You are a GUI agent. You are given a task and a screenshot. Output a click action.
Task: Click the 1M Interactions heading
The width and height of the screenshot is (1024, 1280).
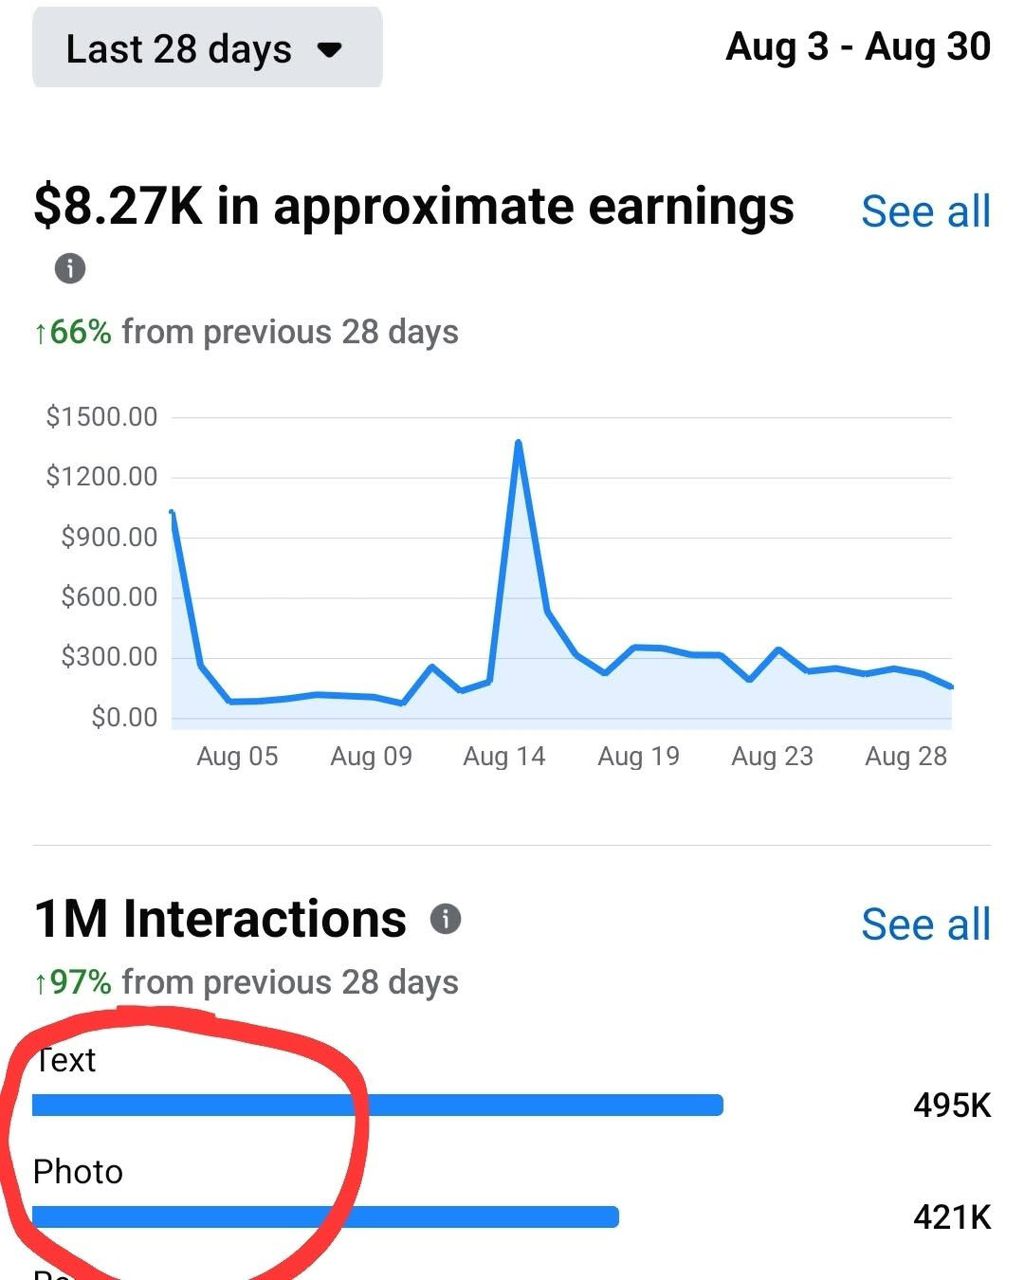click(x=218, y=917)
